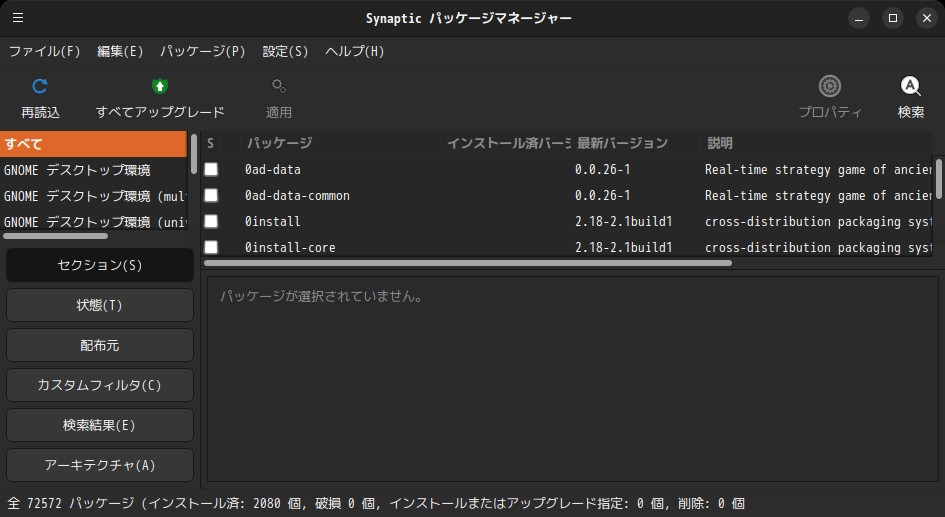The height and width of the screenshot is (517, 945).
Task: Open the hamburger window menu icon
Action: coord(18,18)
